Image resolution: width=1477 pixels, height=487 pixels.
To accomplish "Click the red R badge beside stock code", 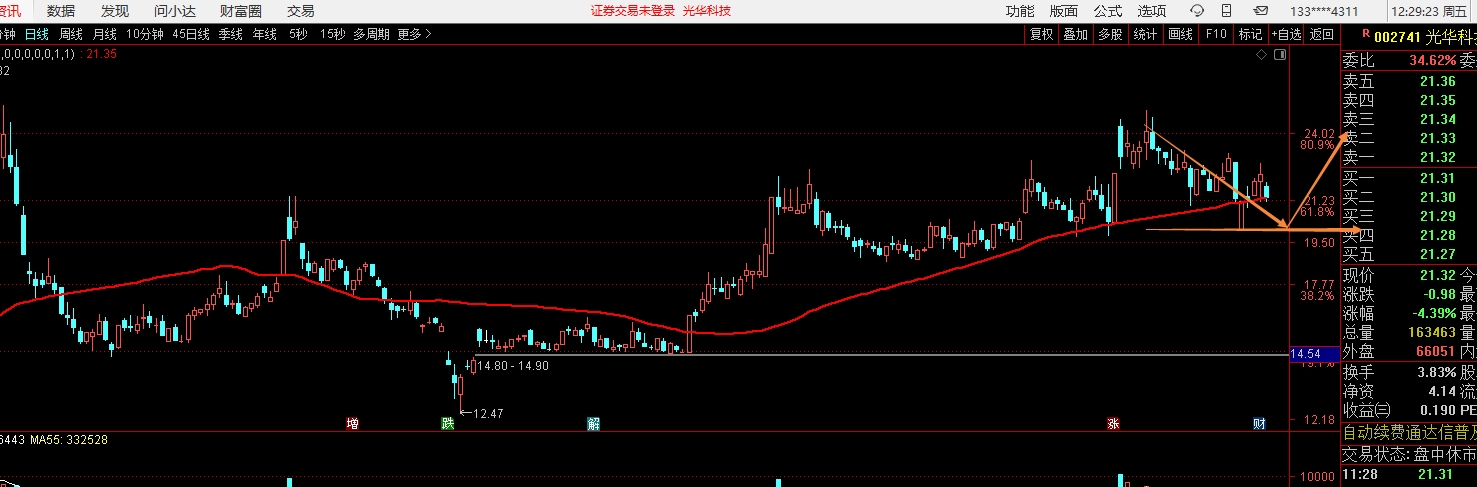I will (1366, 34).
